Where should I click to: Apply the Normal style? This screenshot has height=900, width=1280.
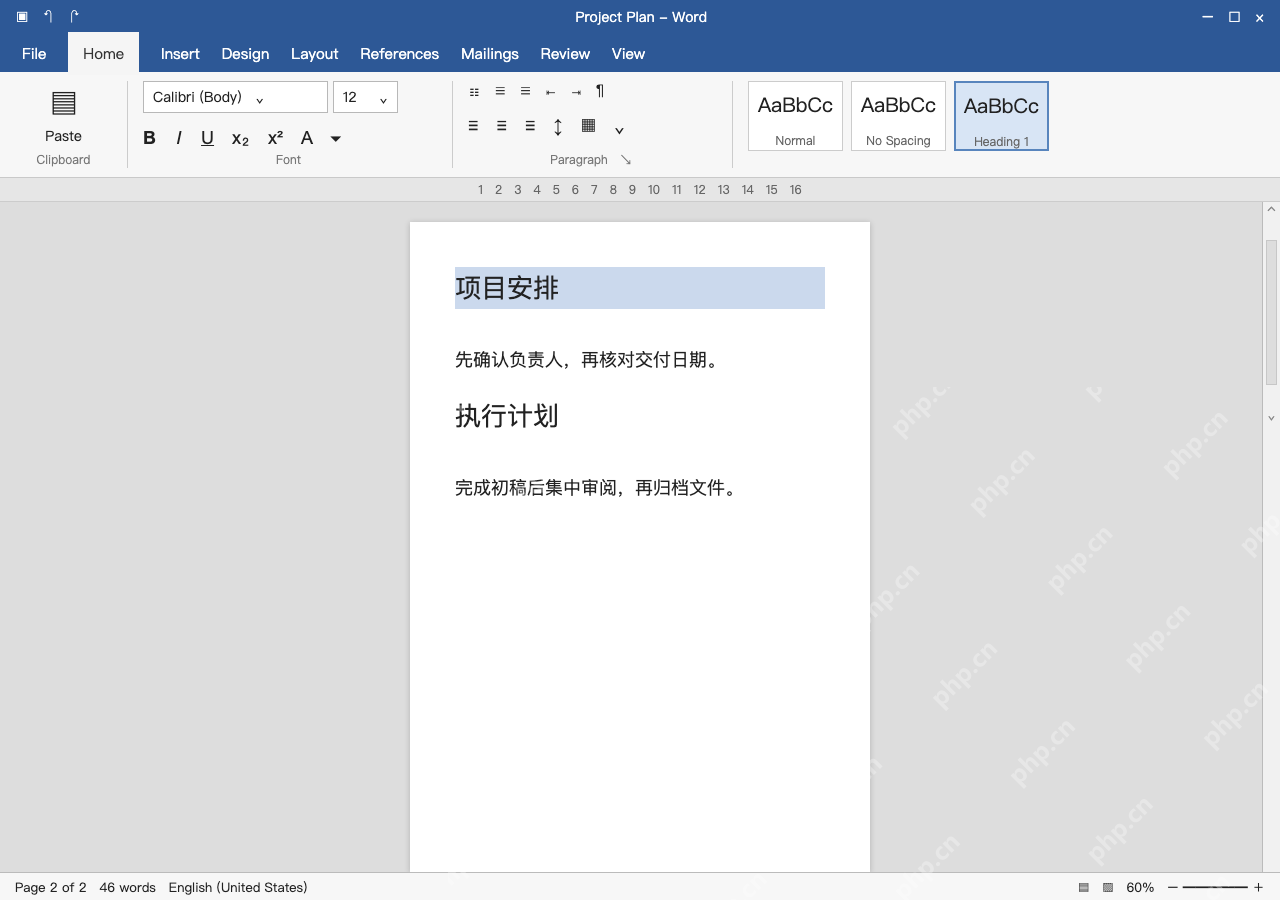pyautogui.click(x=795, y=116)
